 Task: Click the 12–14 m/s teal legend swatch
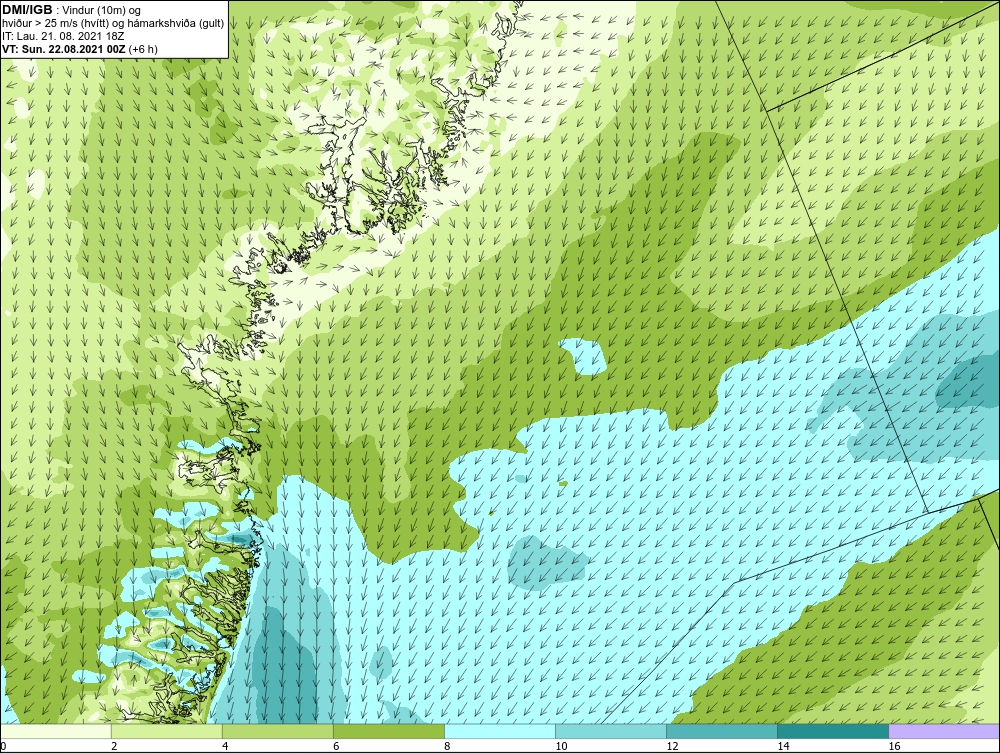coord(721,731)
